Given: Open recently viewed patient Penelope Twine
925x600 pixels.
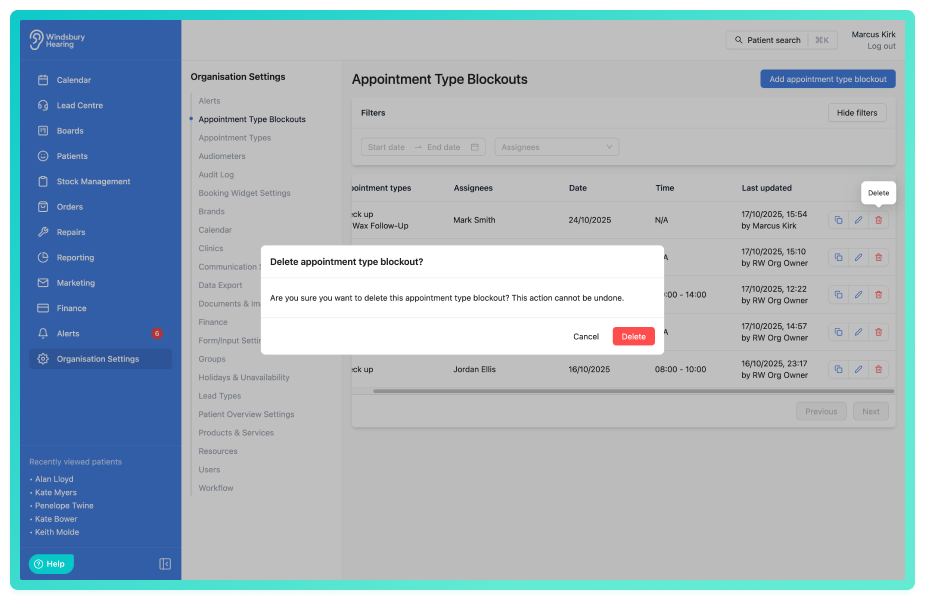Looking at the screenshot, I should pos(64,506).
